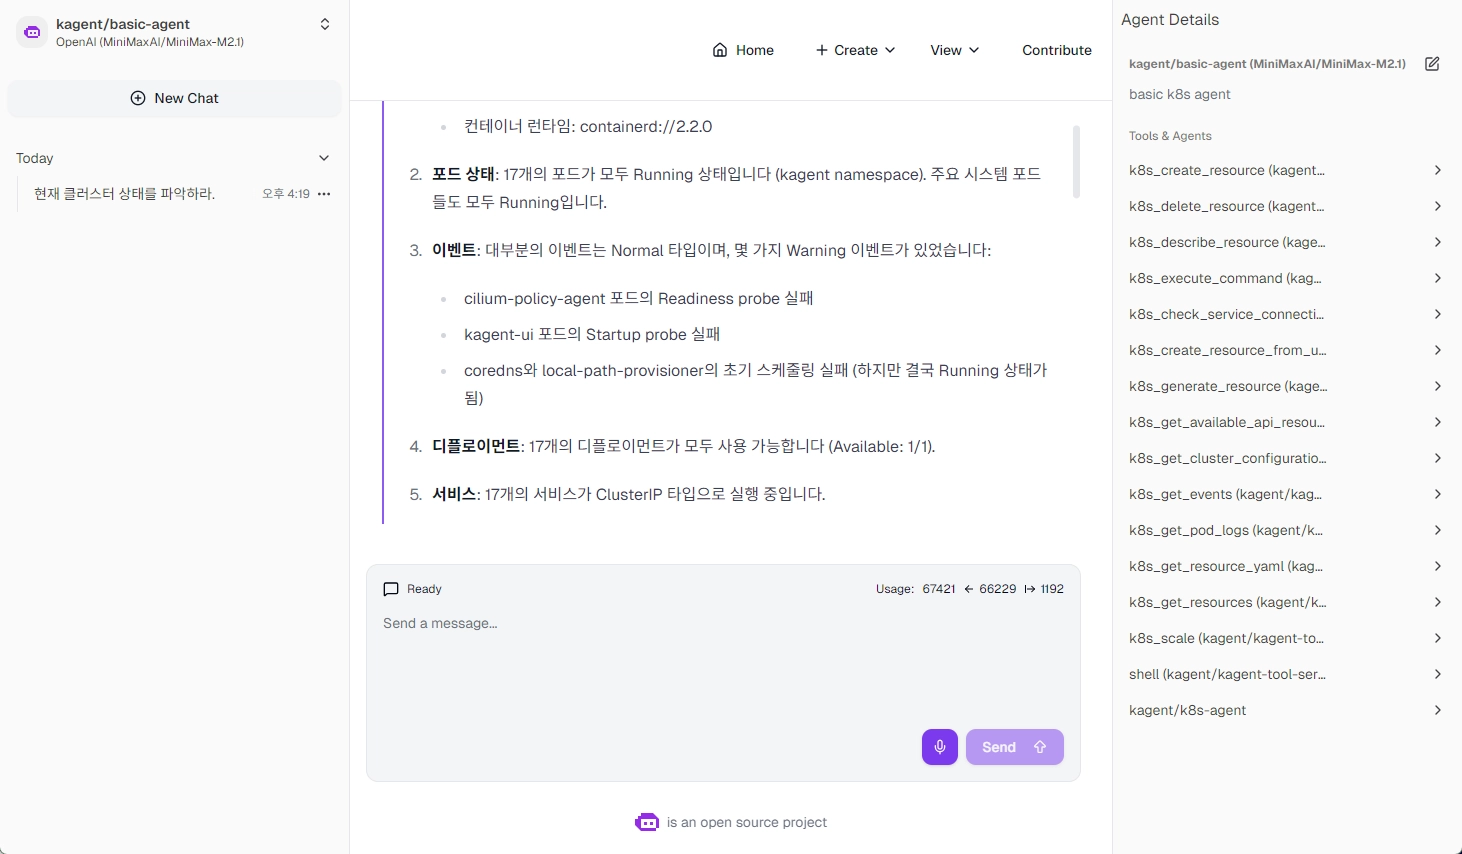Viewport: 1462px width, 854px height.
Task: Expand k8s_create_resource tool entry
Action: pos(1284,170)
